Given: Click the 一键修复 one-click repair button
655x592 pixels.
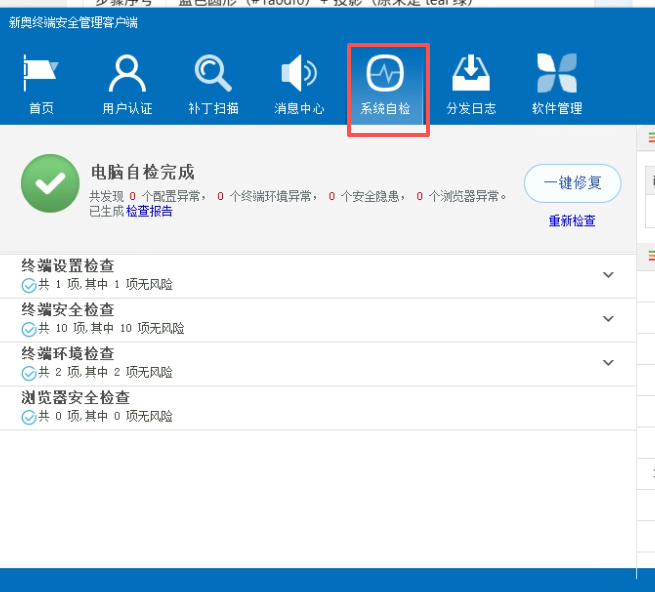Looking at the screenshot, I should pos(573,183).
